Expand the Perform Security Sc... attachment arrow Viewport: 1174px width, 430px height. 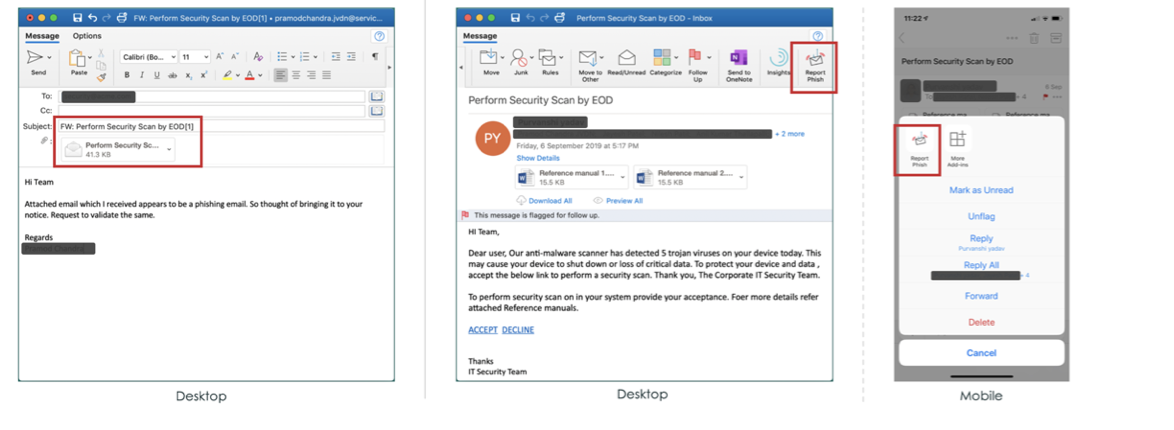click(x=168, y=149)
